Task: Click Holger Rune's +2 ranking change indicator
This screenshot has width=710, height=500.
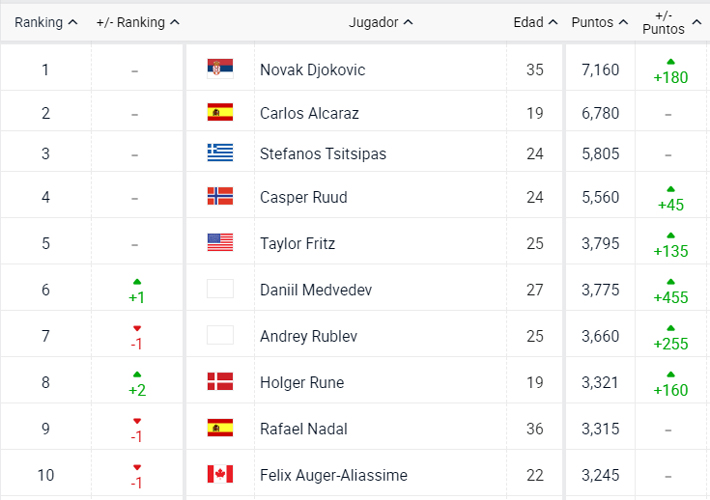Action: (x=137, y=384)
